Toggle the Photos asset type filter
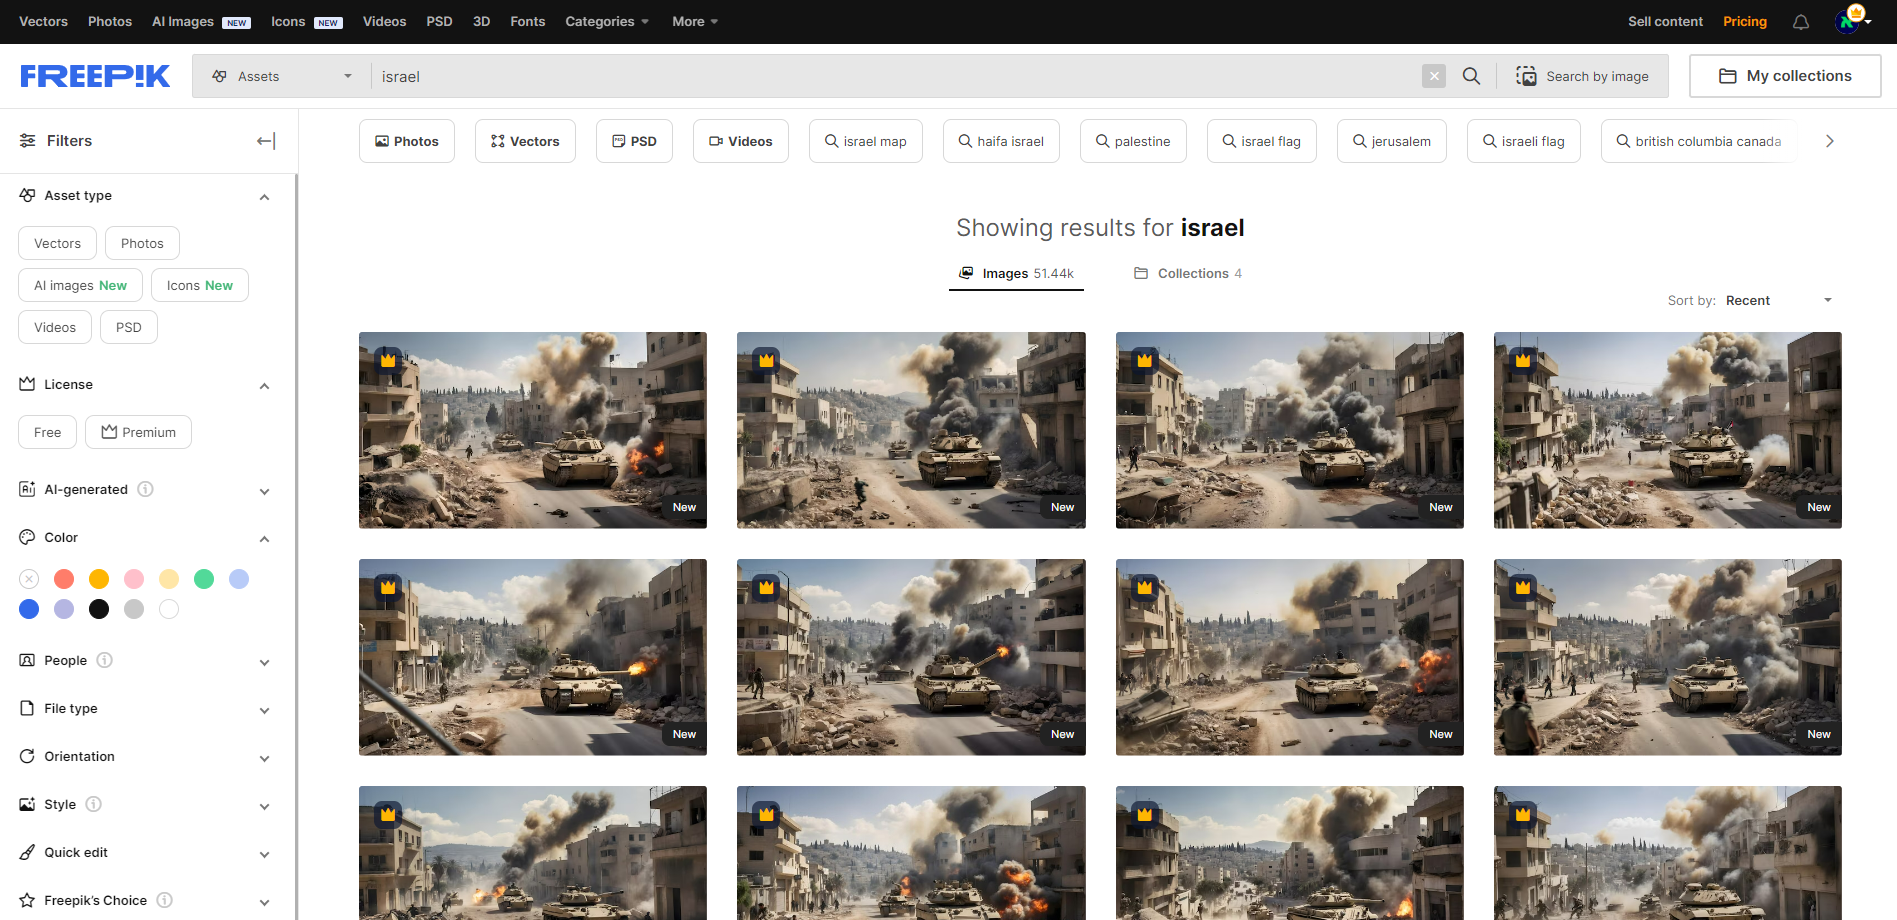 click(x=142, y=243)
